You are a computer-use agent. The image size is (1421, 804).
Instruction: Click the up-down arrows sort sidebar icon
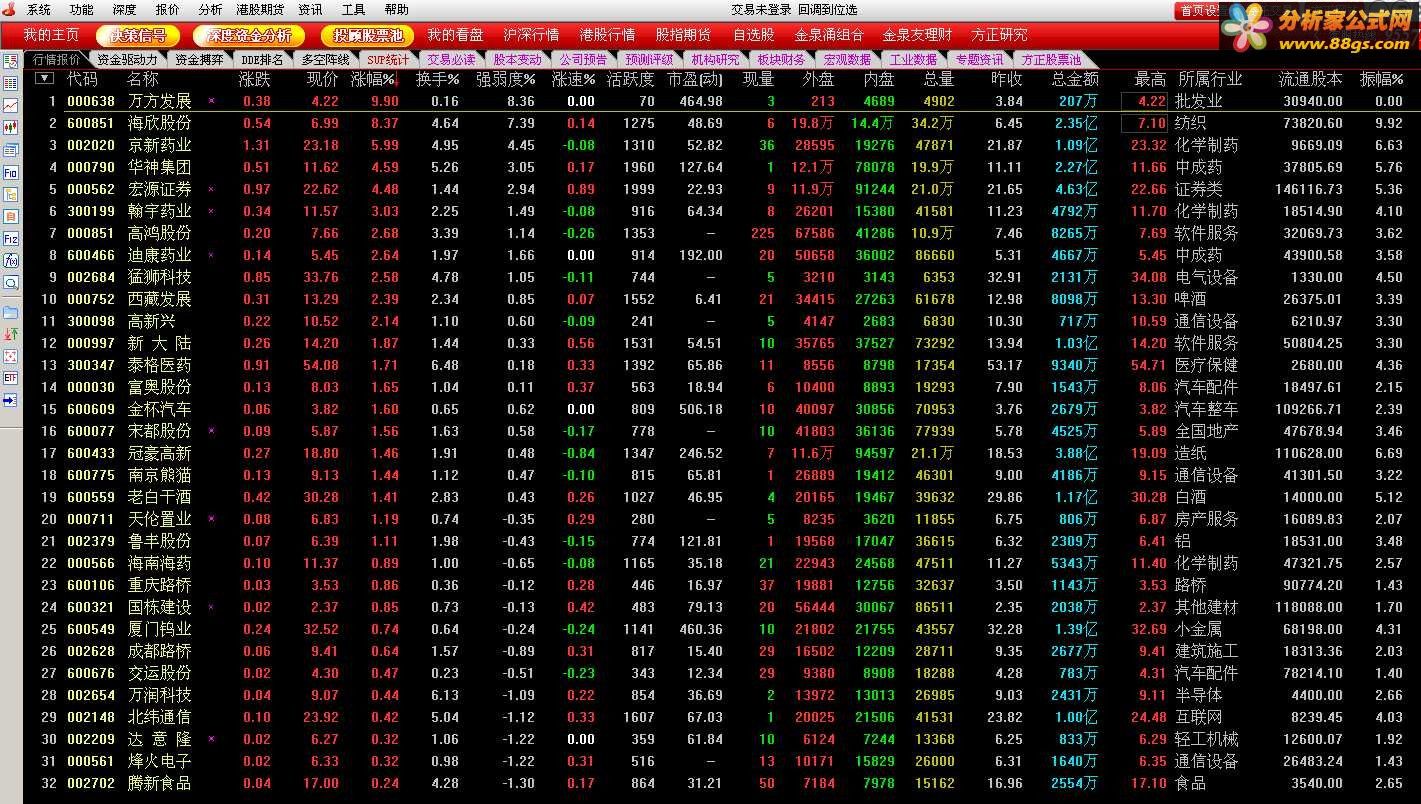[x=10, y=334]
